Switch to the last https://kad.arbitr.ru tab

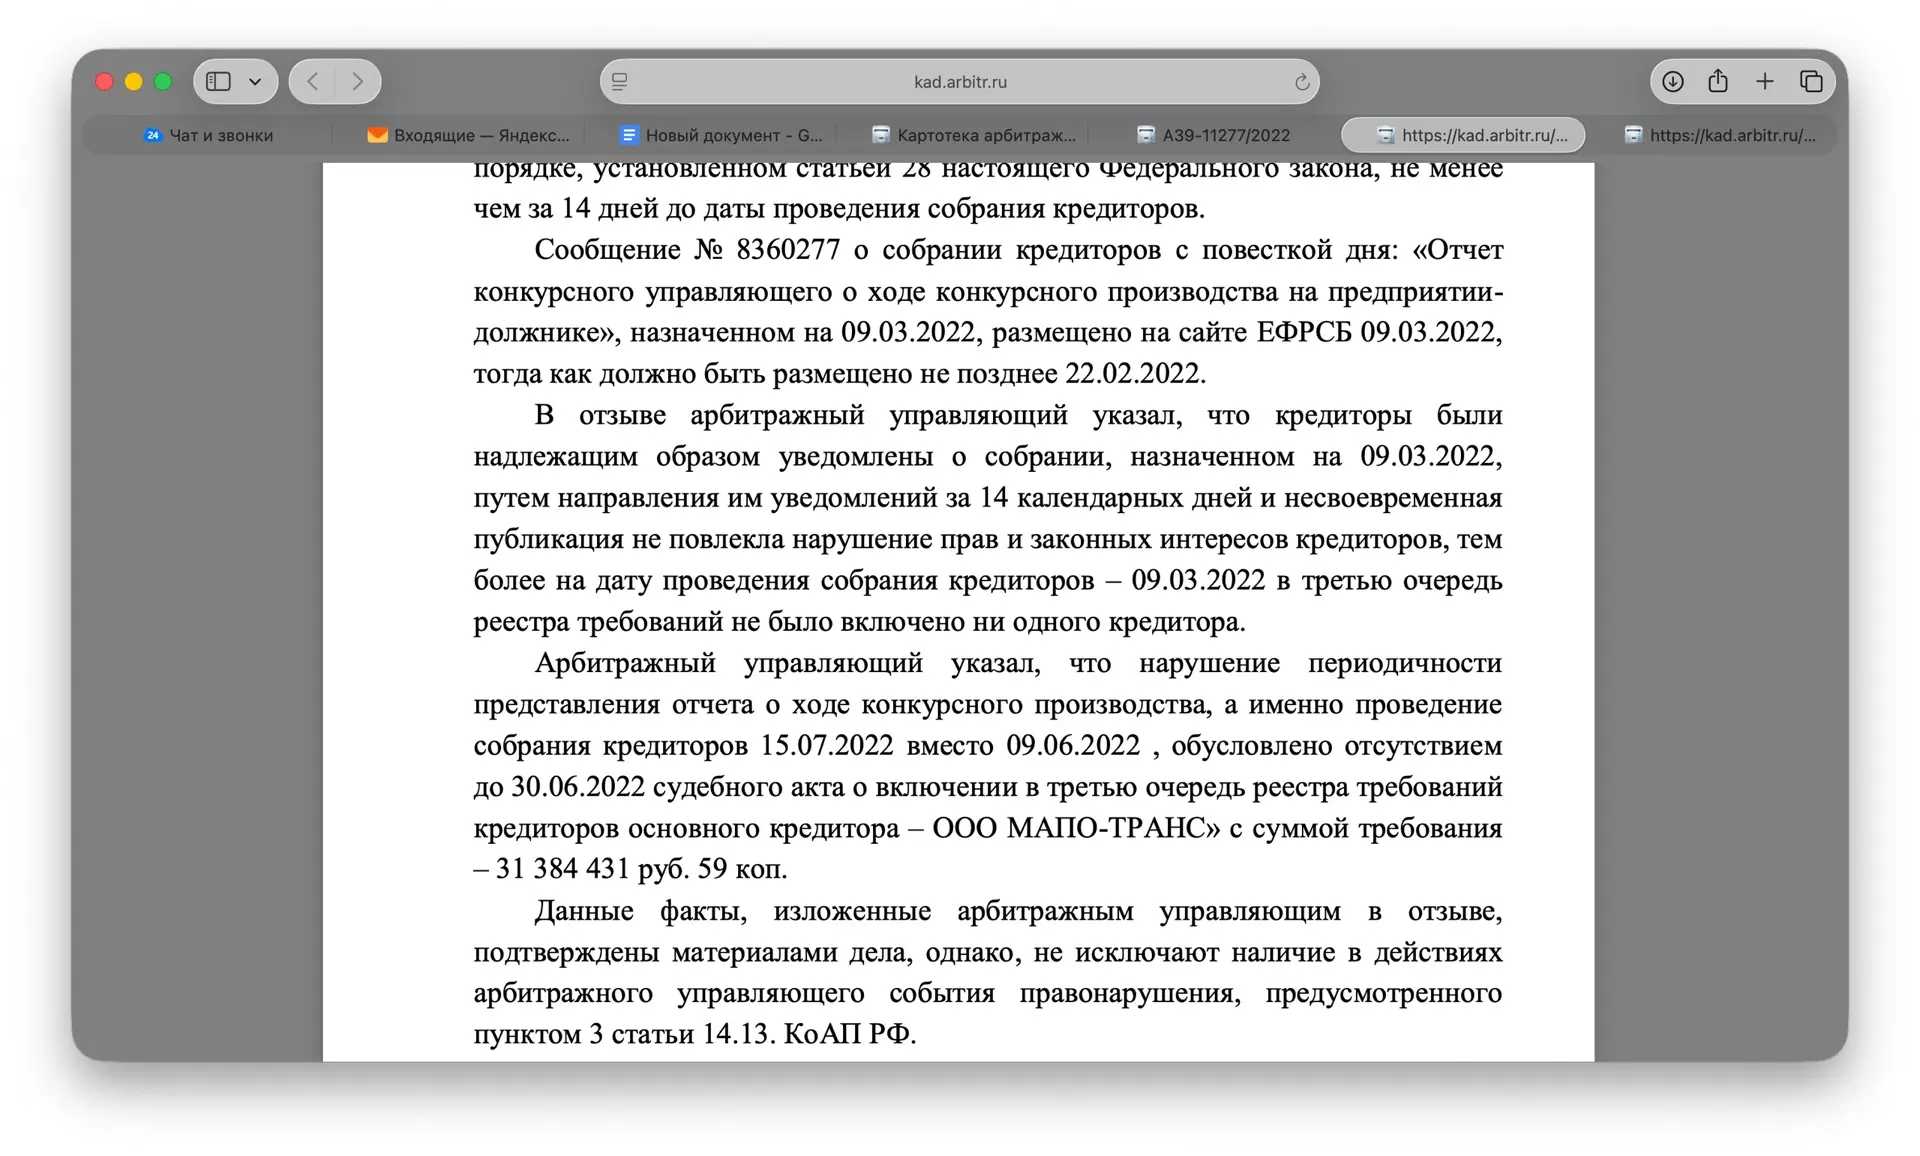(1720, 135)
